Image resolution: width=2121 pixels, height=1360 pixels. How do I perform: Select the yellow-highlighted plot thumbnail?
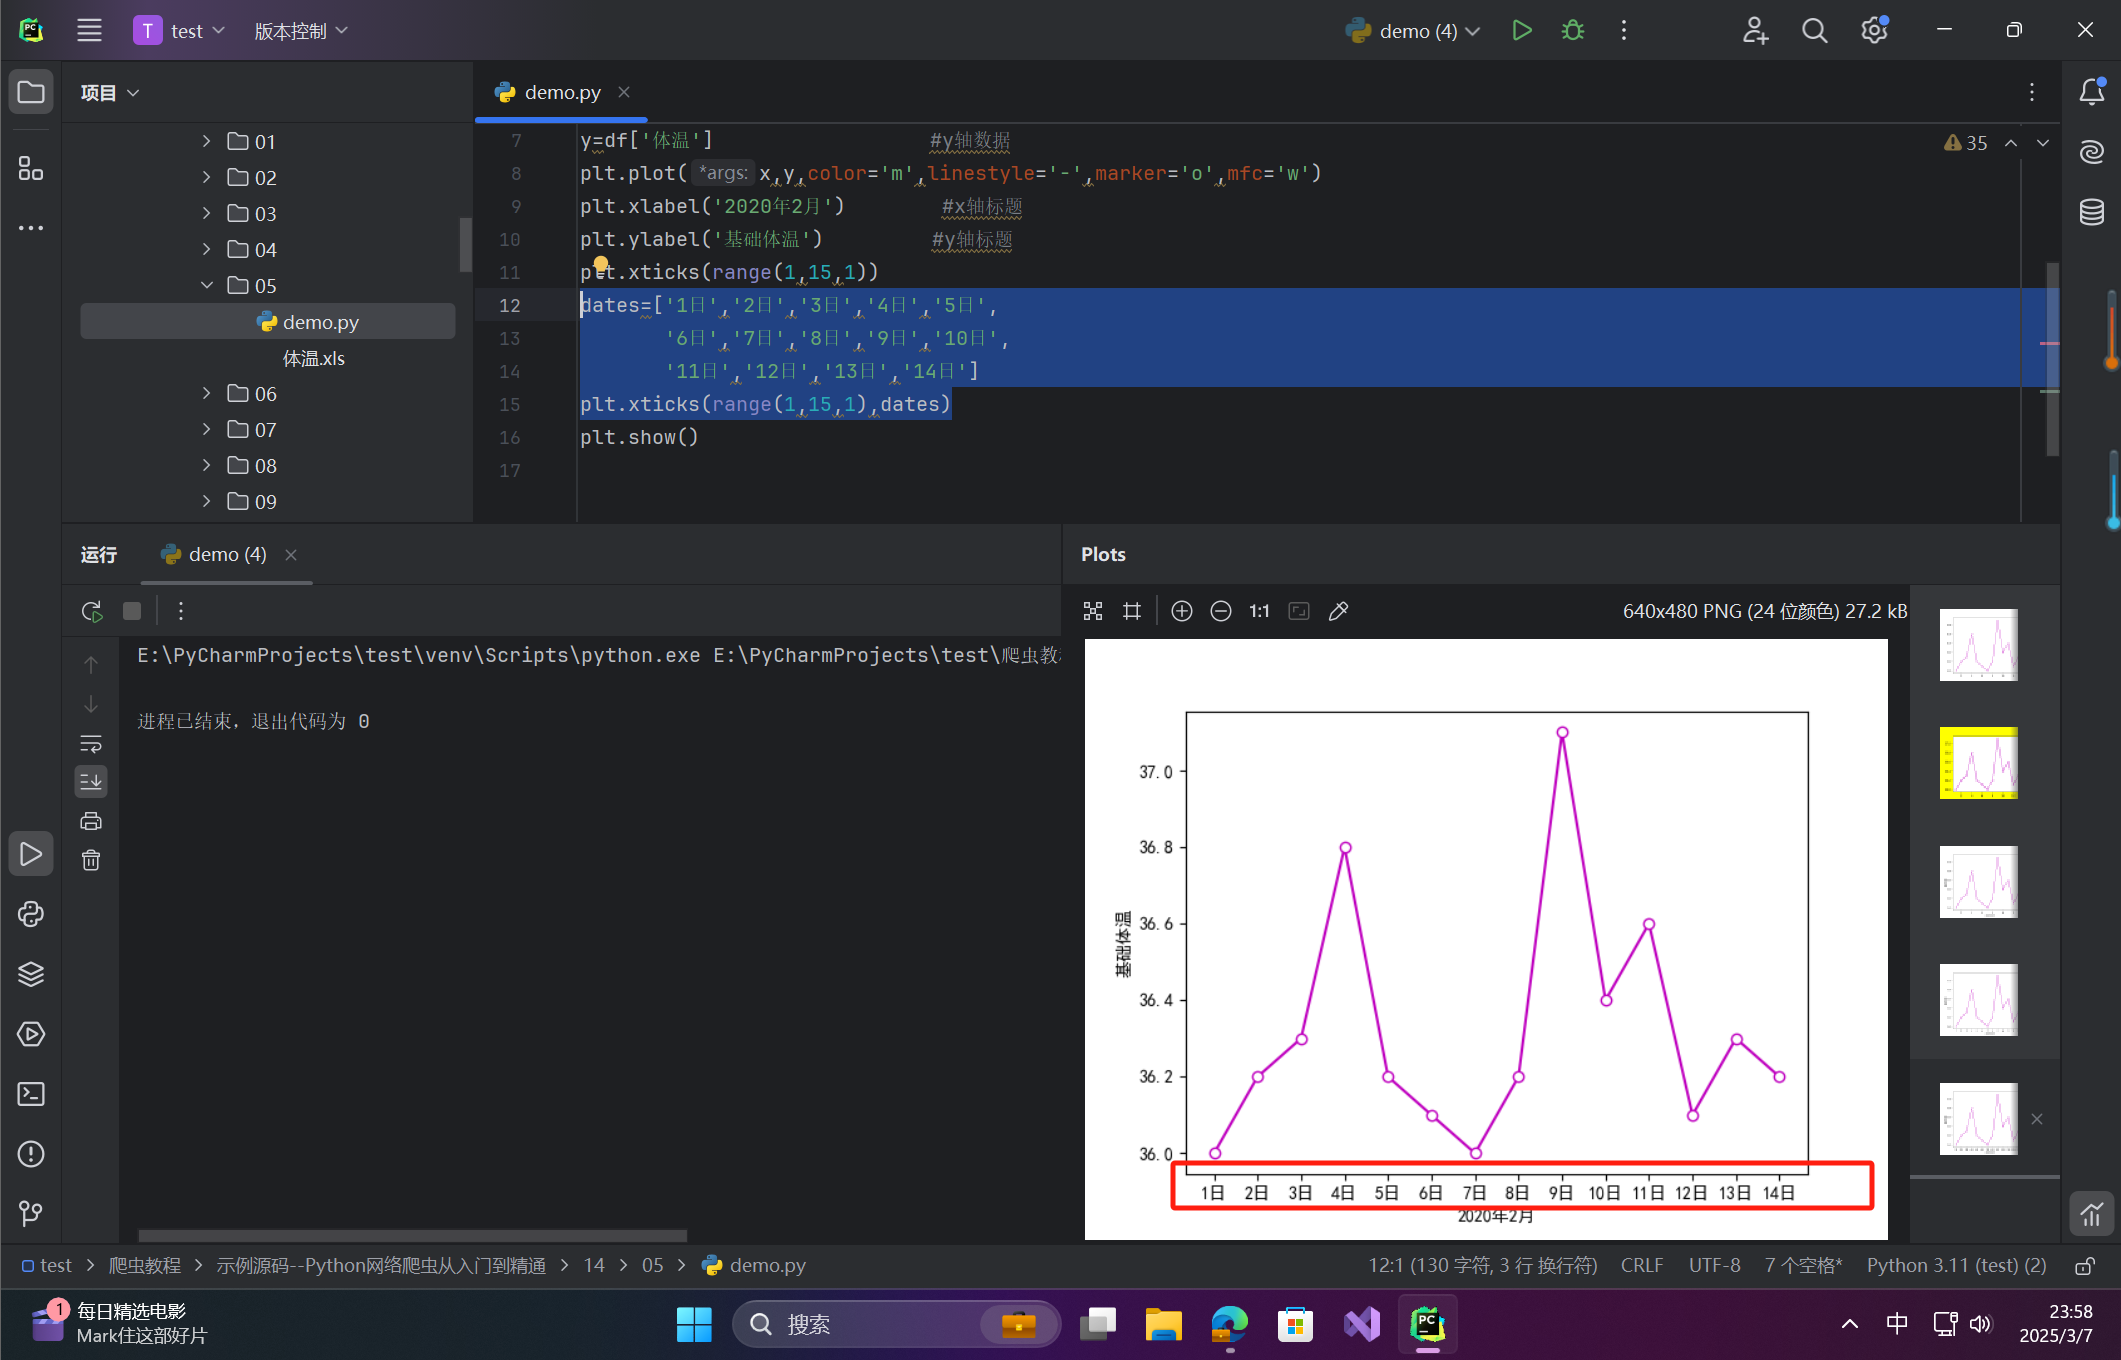[x=1977, y=763]
